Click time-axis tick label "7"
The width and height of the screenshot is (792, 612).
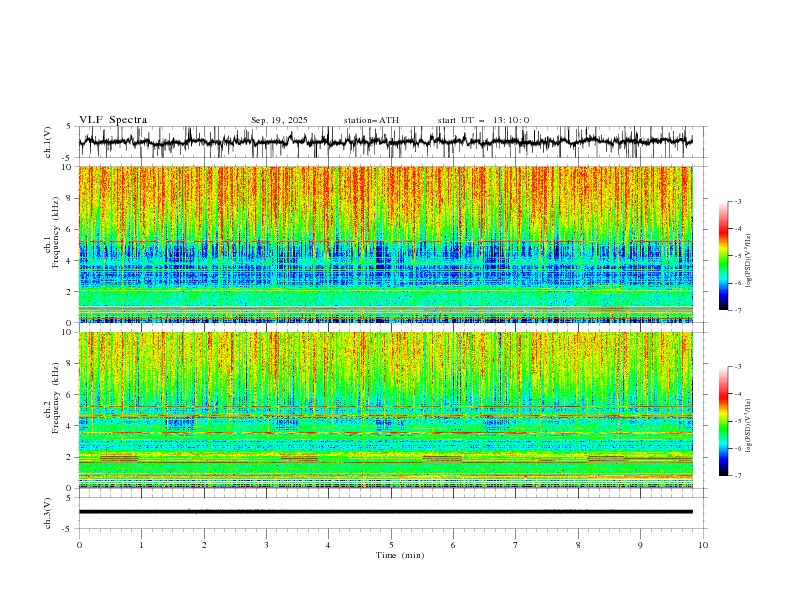[516, 545]
